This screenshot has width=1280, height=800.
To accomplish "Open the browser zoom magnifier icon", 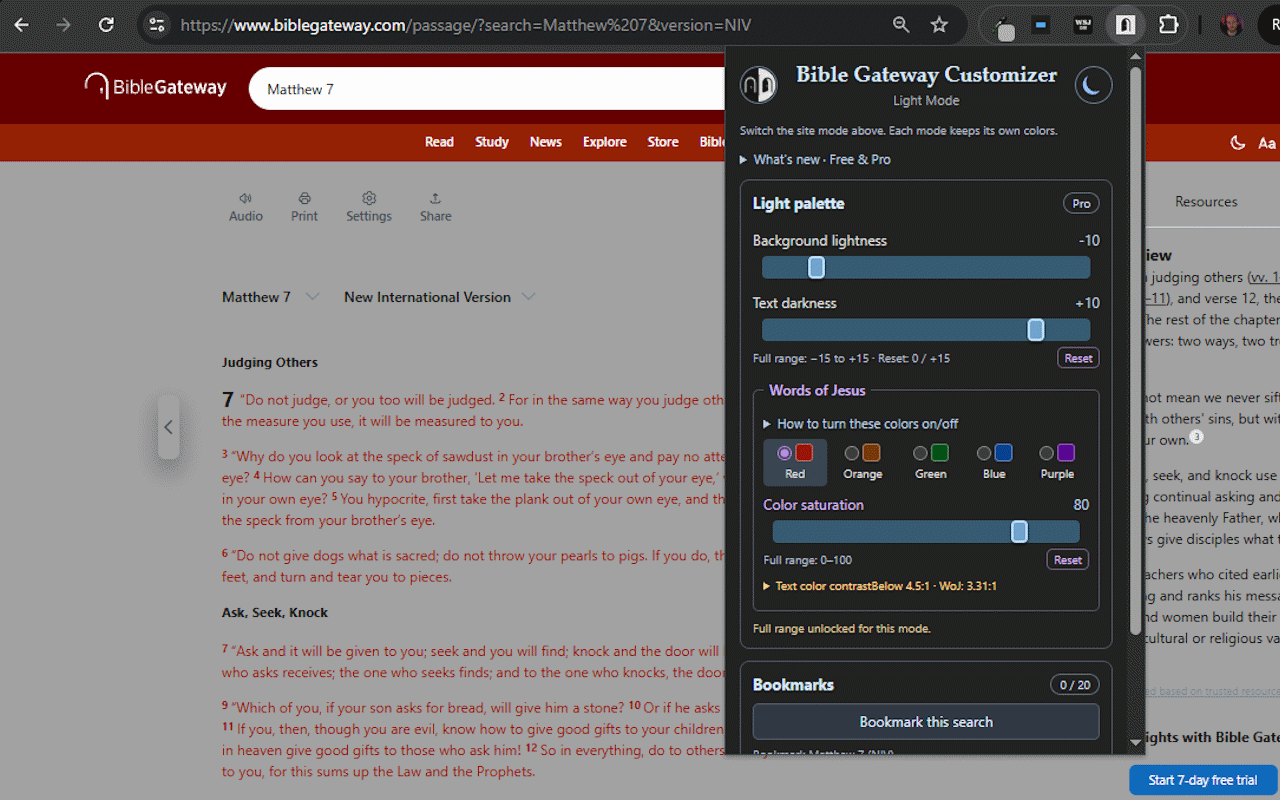I will pos(901,25).
